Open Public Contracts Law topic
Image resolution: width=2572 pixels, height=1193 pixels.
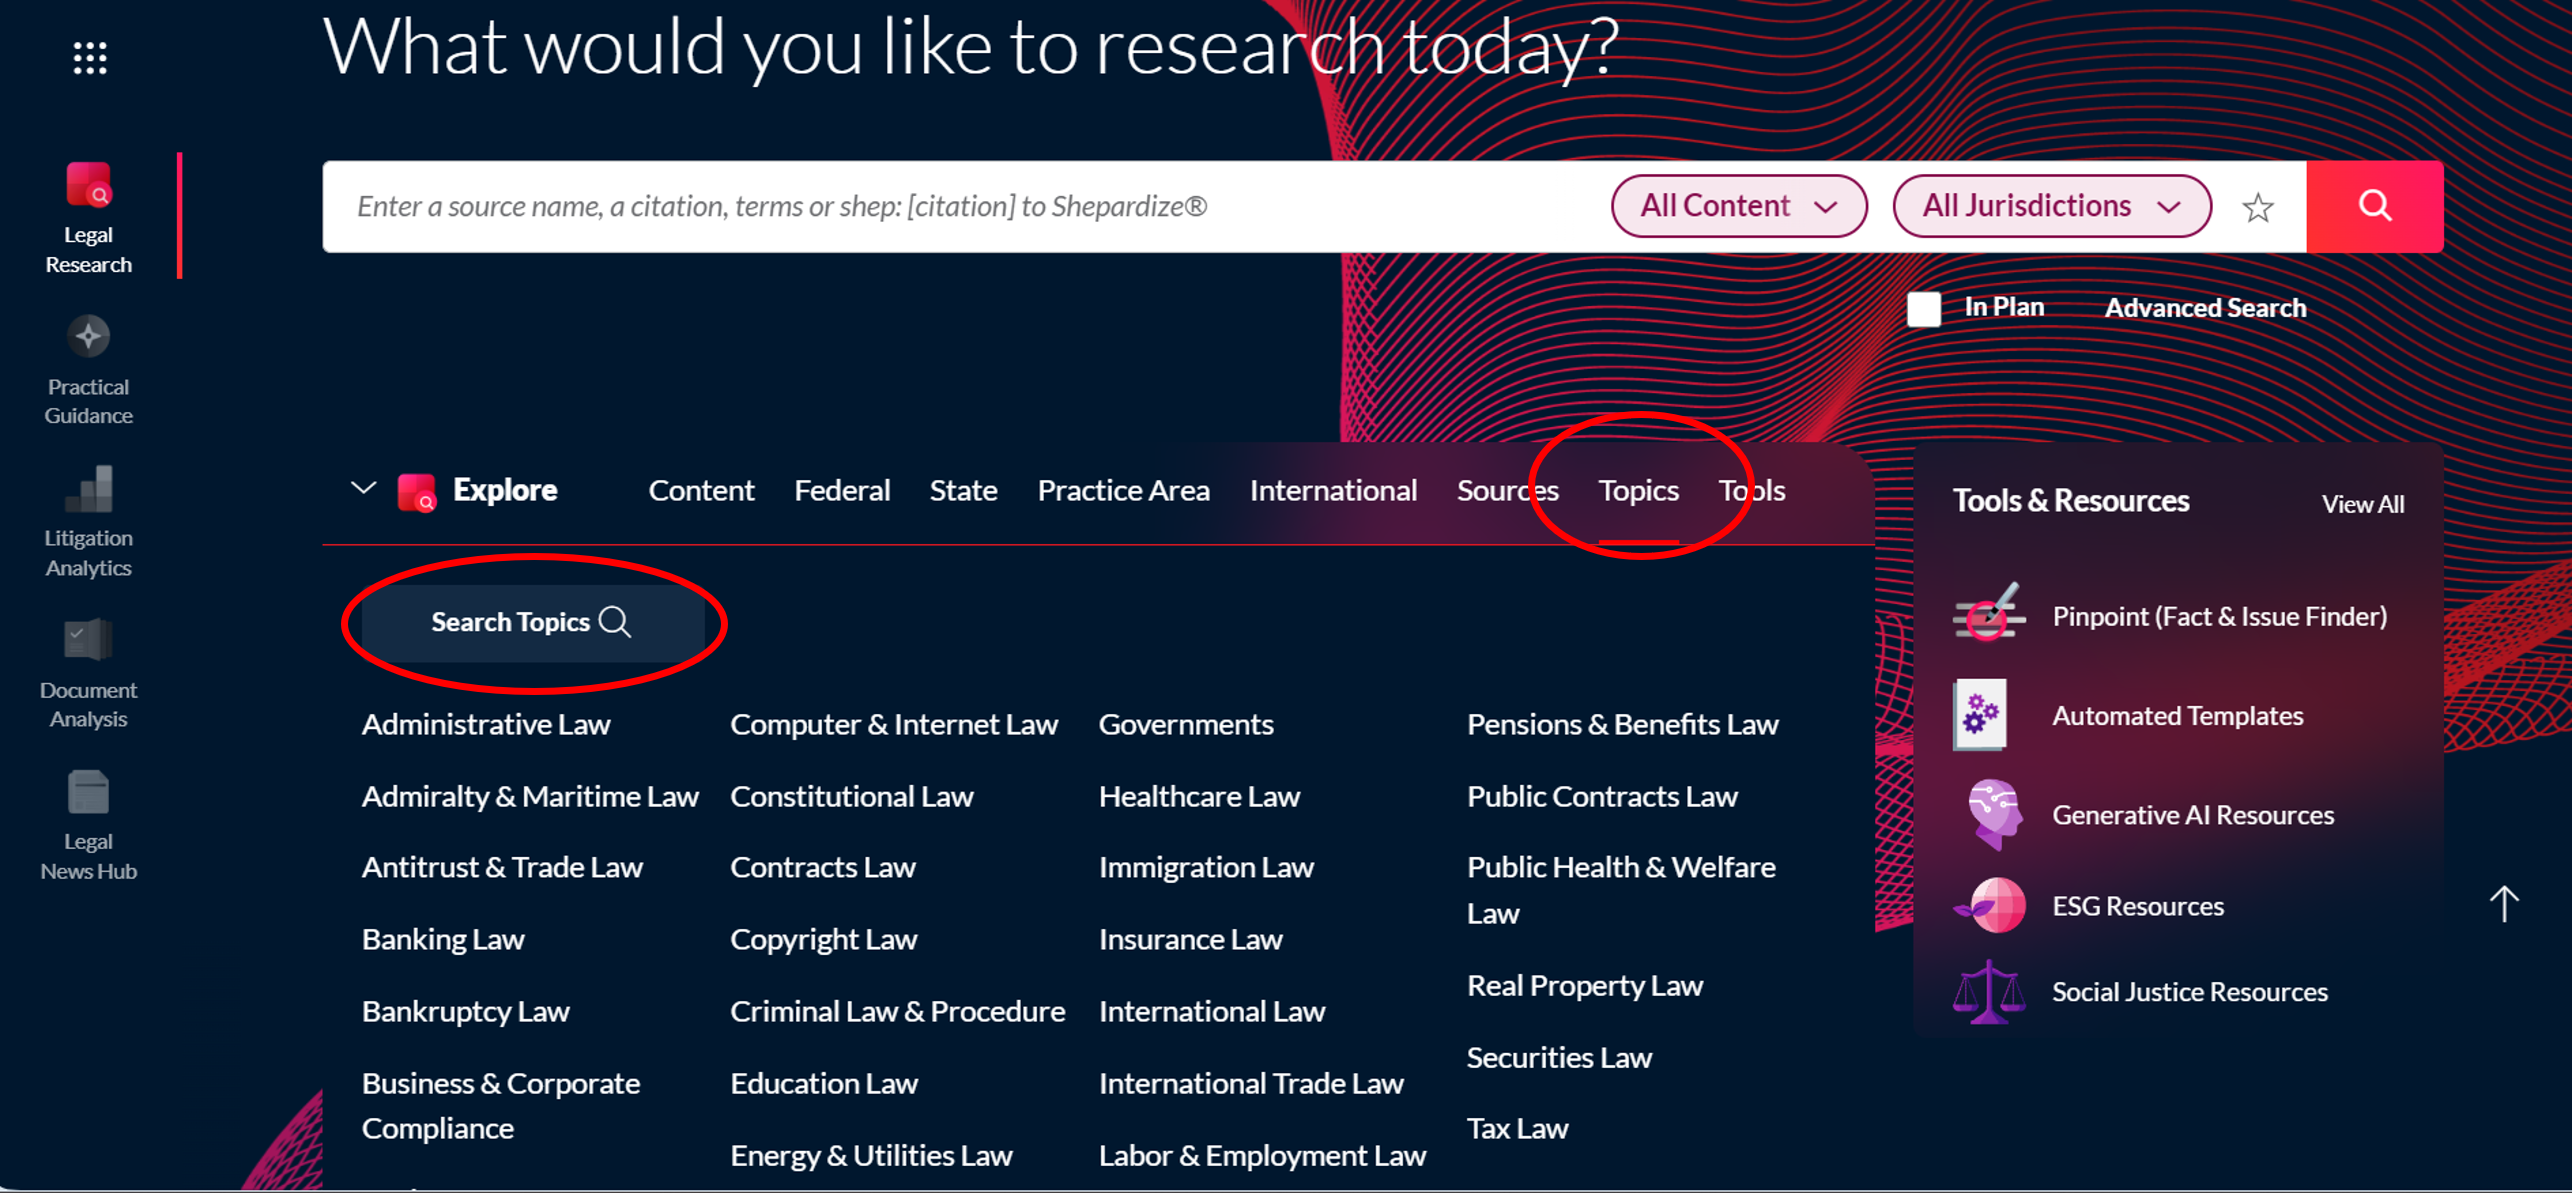1602,796
